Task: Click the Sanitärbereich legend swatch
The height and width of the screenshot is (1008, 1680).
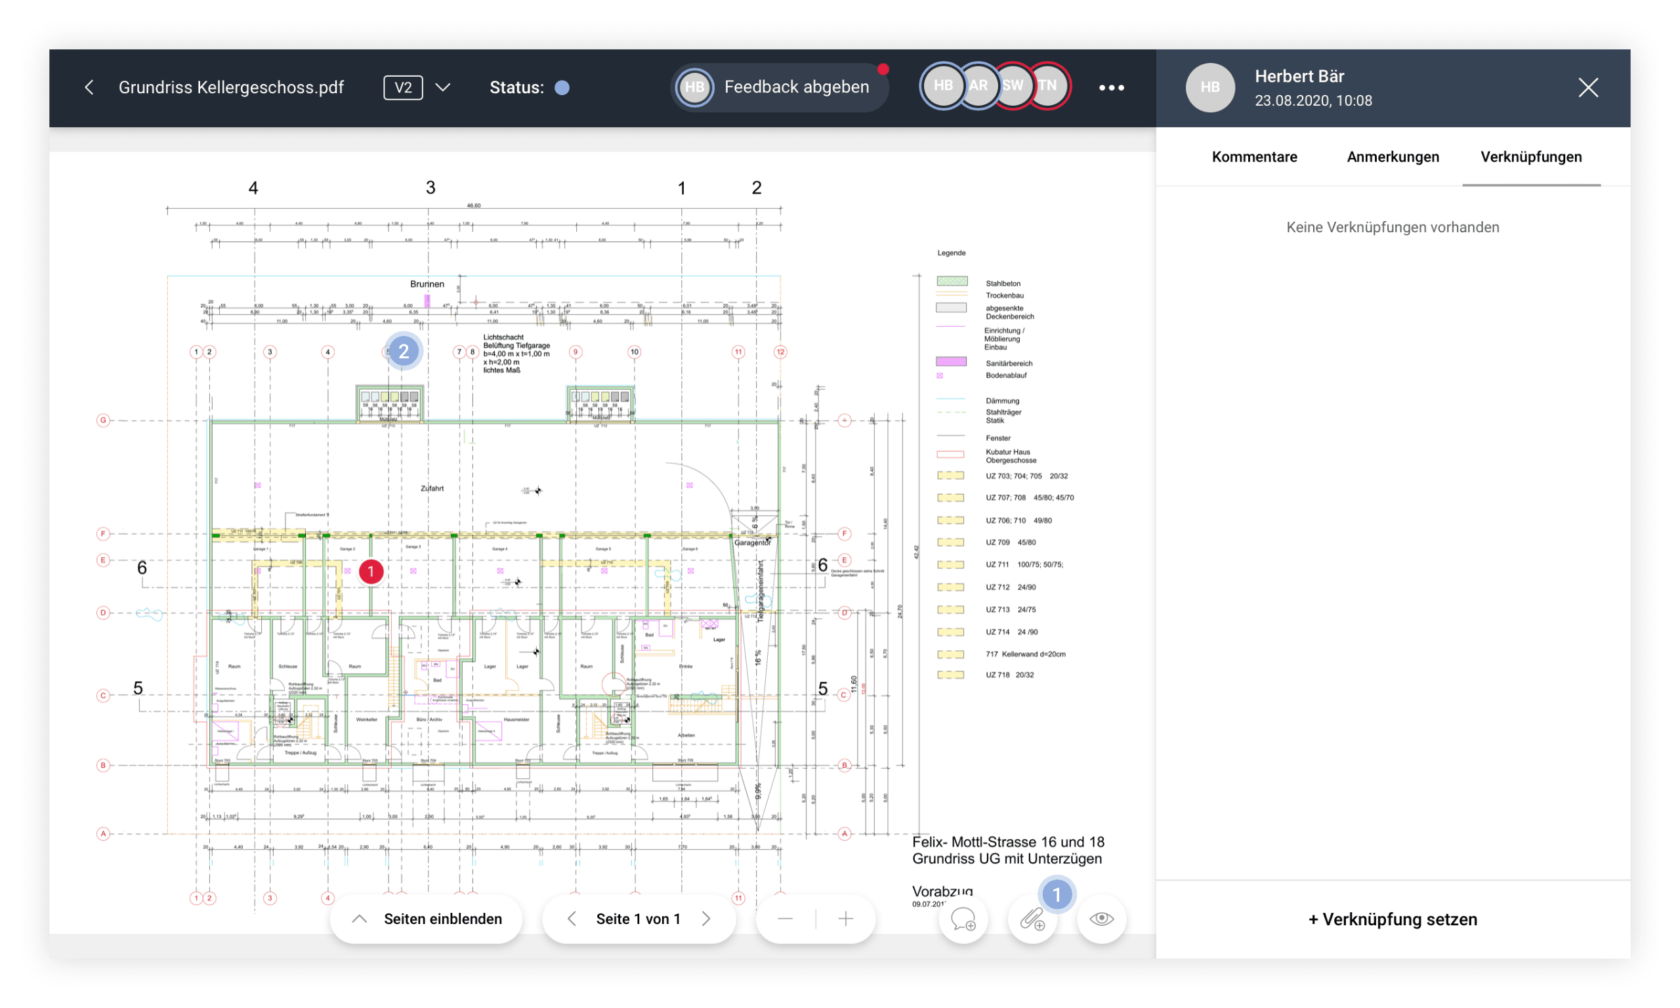Action: [952, 362]
